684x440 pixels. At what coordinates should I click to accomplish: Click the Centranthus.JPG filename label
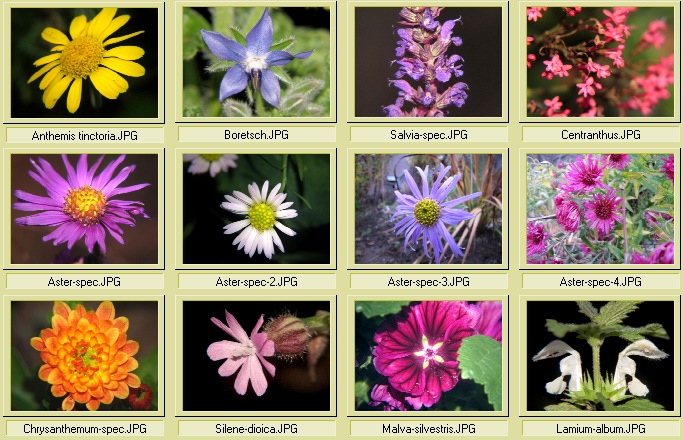coord(600,134)
